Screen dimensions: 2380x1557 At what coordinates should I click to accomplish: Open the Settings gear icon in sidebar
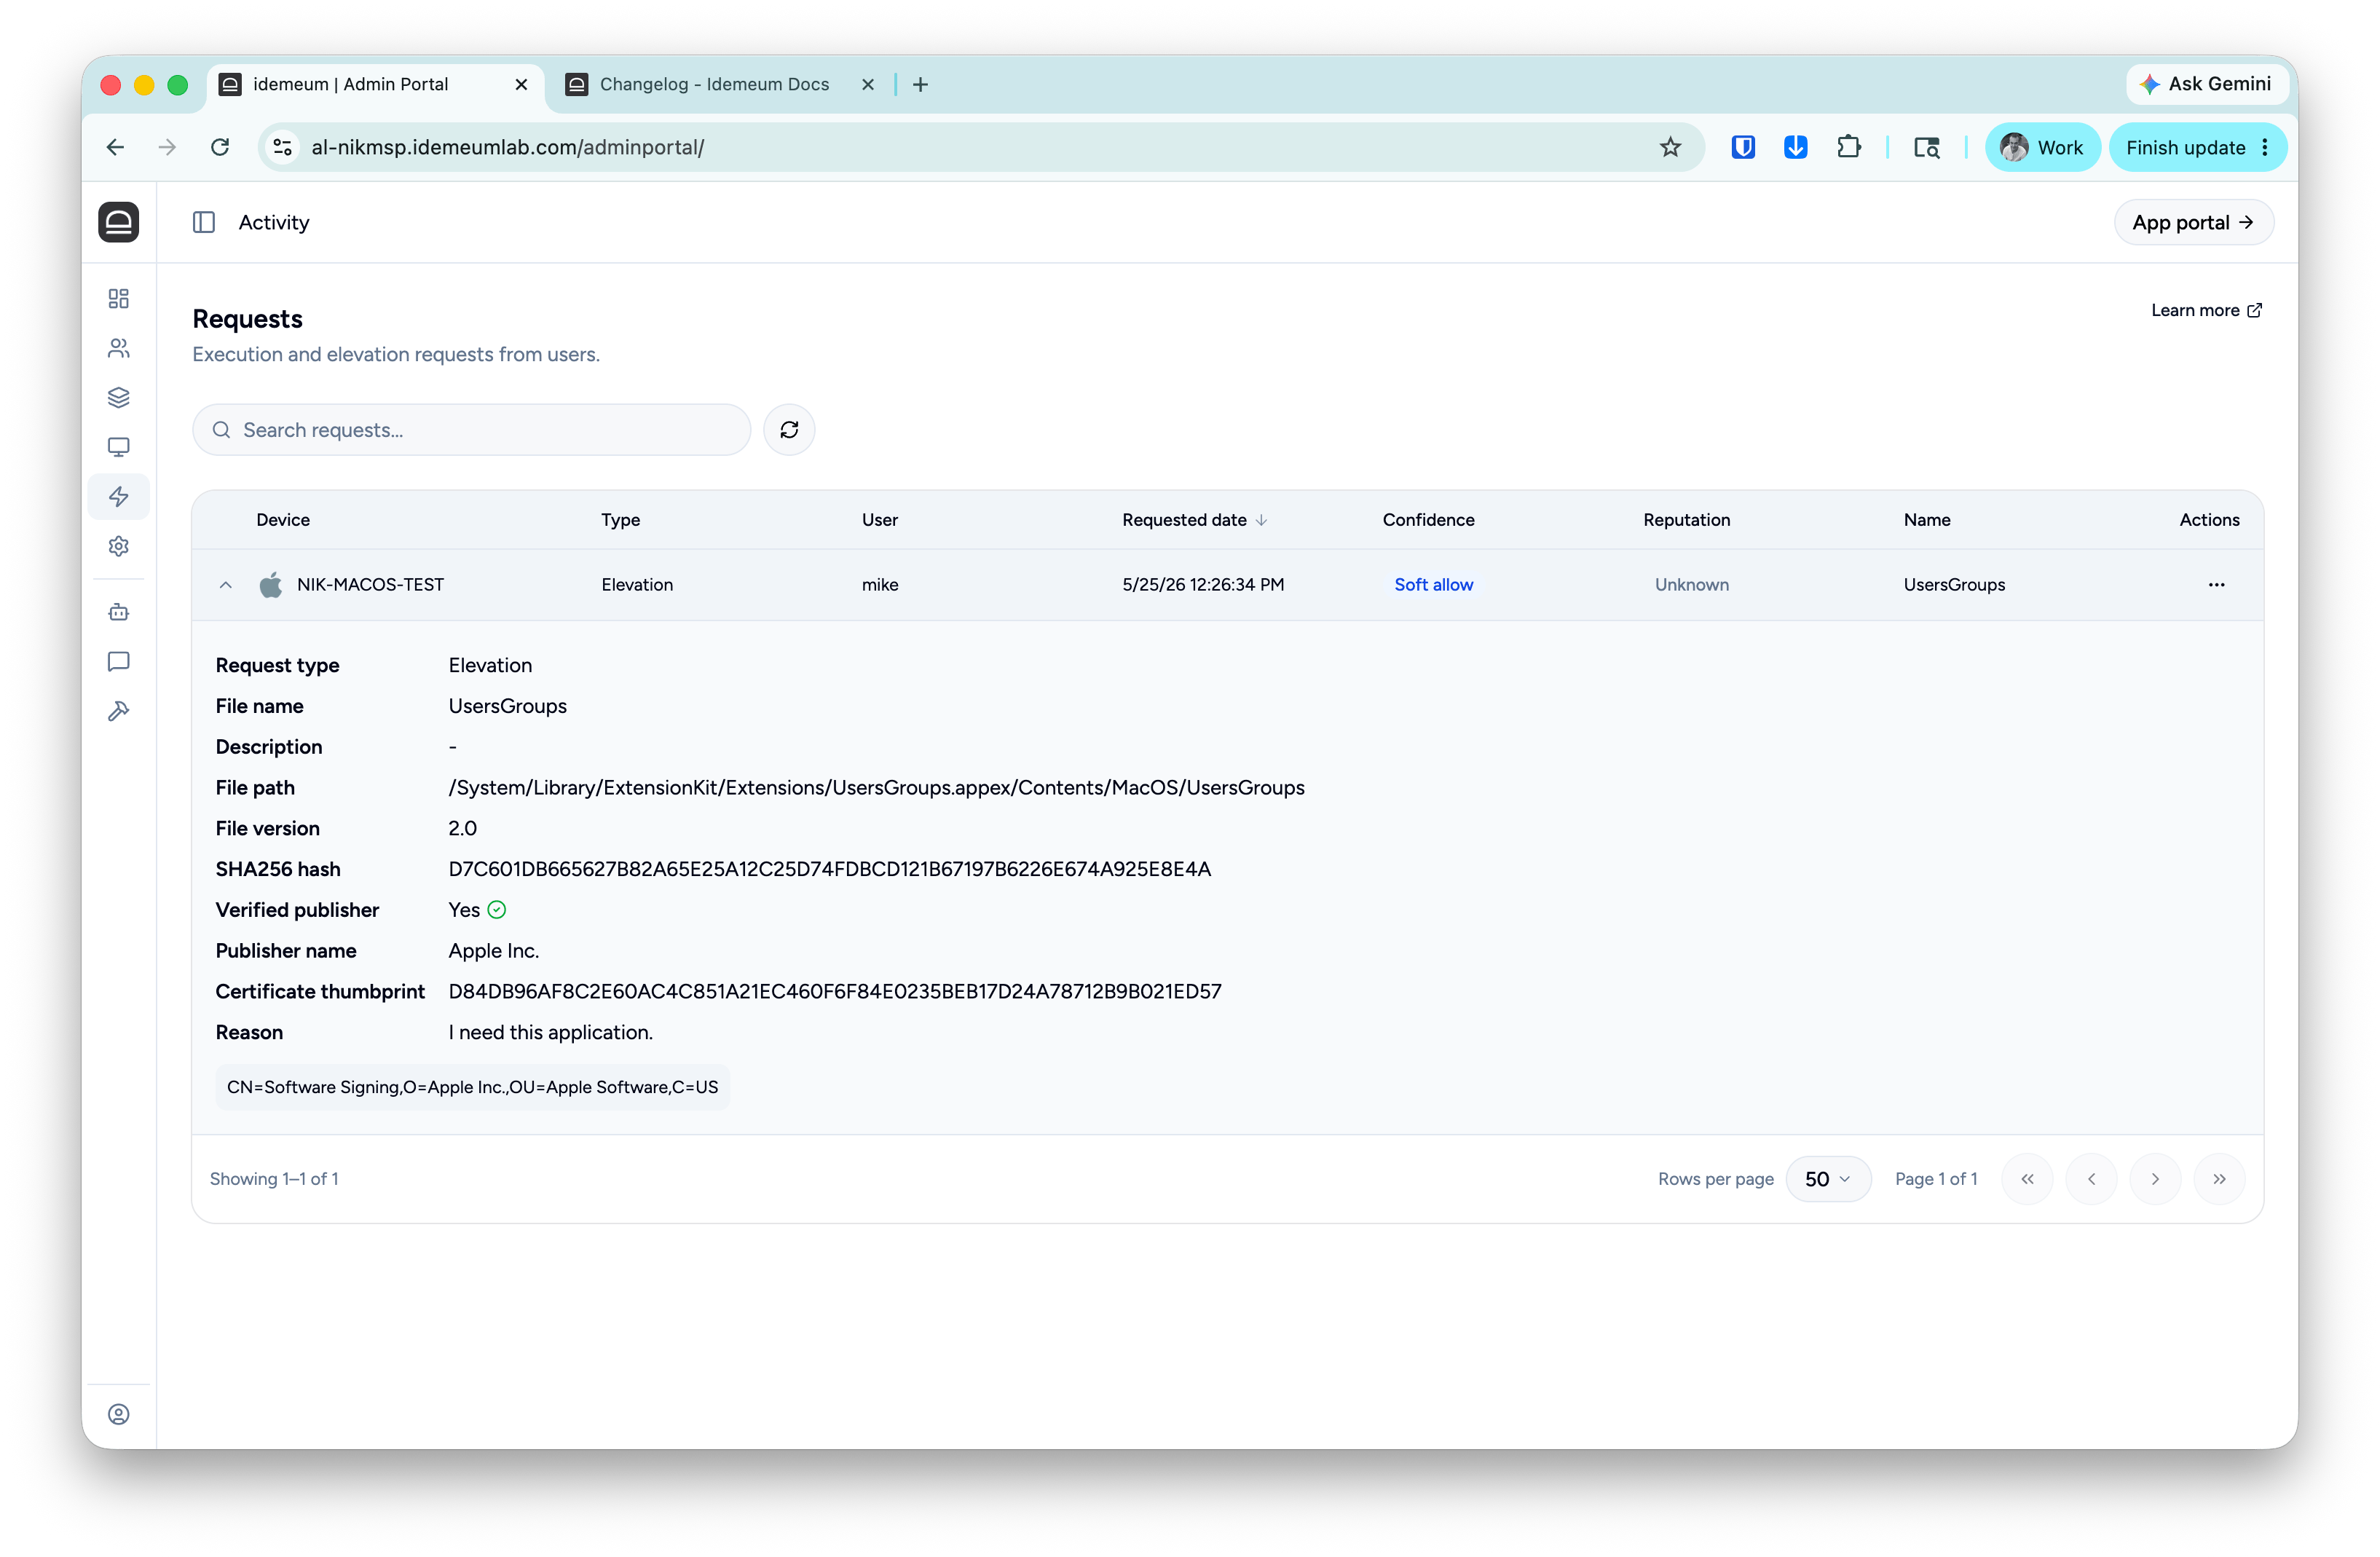(x=118, y=546)
